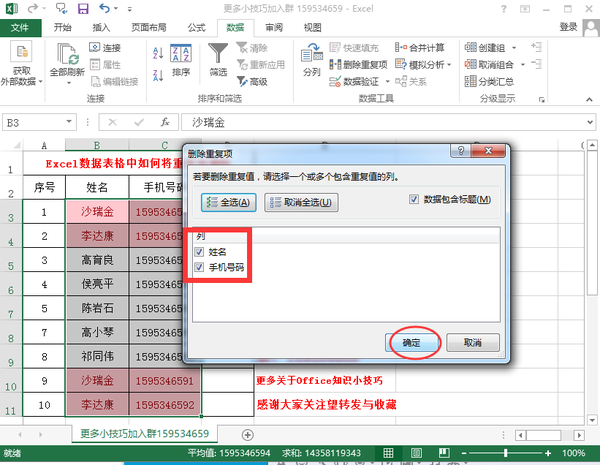Click 分列 (Text to Columns)
Viewport: 600px width, 465px height.
pos(311,59)
